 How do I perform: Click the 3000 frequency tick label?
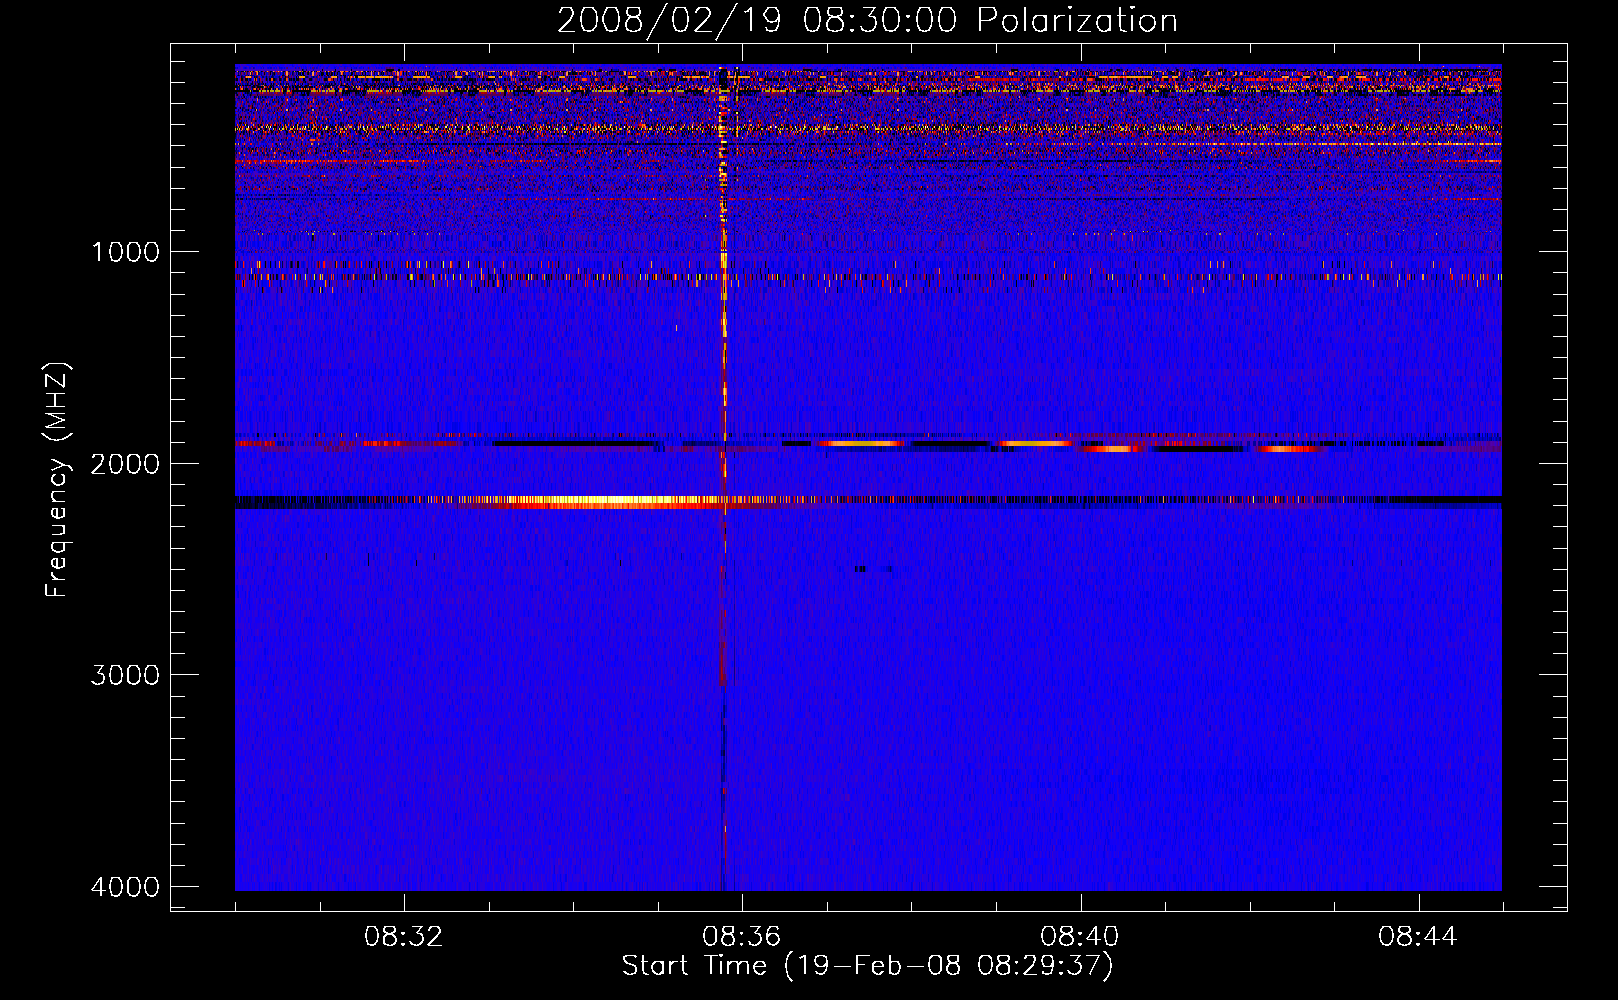tap(125, 675)
